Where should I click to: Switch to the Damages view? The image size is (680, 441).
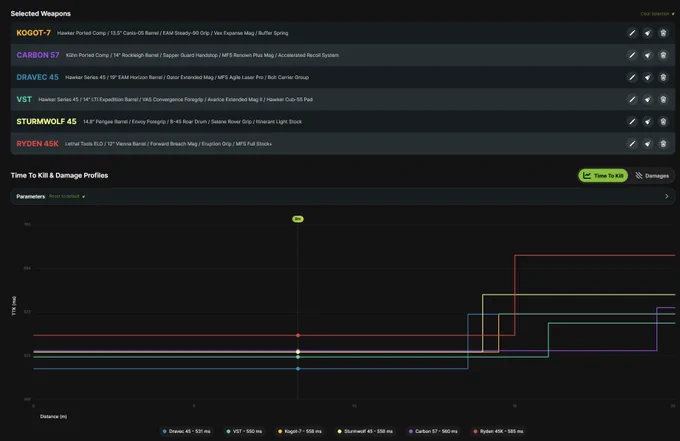[652, 176]
